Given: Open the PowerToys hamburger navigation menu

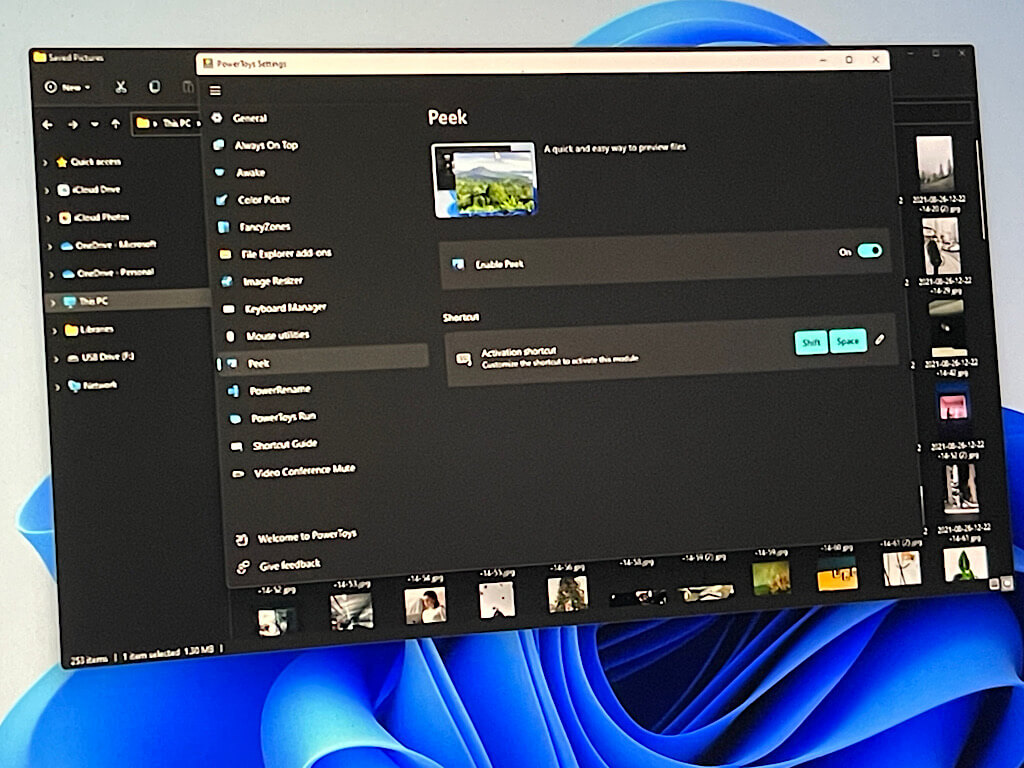Looking at the screenshot, I should click(216, 91).
